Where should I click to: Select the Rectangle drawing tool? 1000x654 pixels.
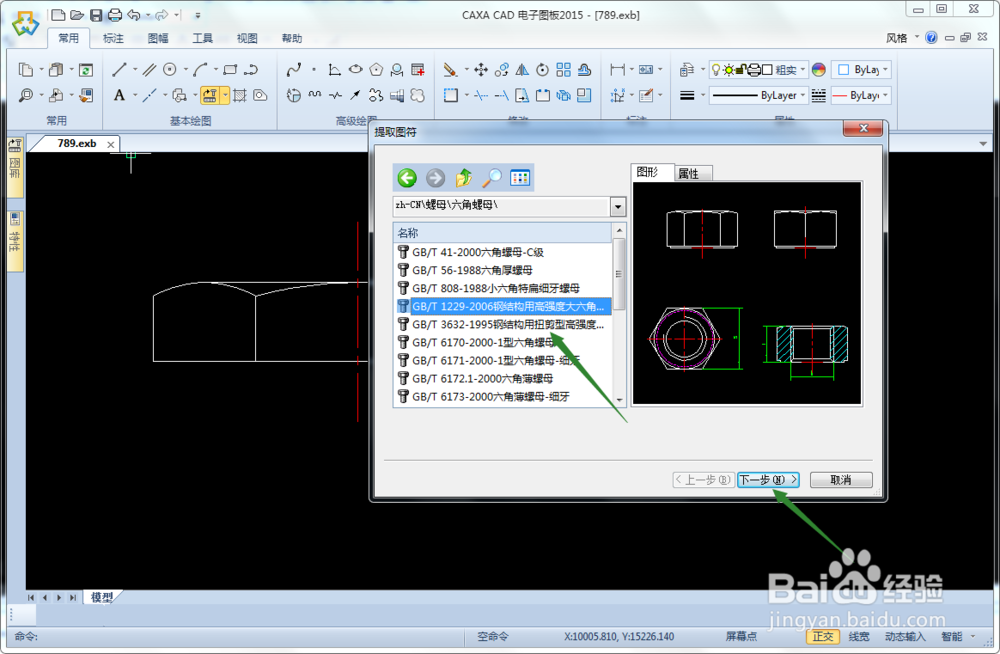(x=230, y=70)
